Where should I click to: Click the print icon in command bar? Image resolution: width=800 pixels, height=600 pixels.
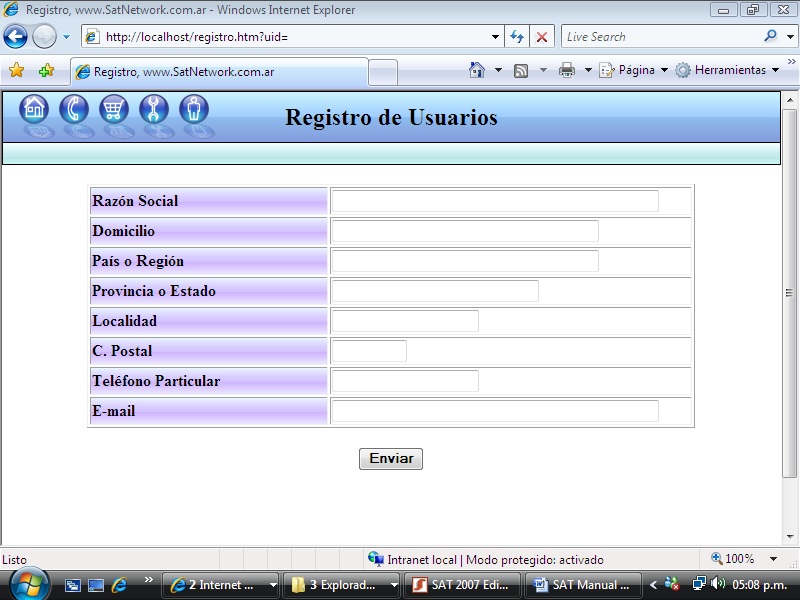pyautogui.click(x=567, y=71)
